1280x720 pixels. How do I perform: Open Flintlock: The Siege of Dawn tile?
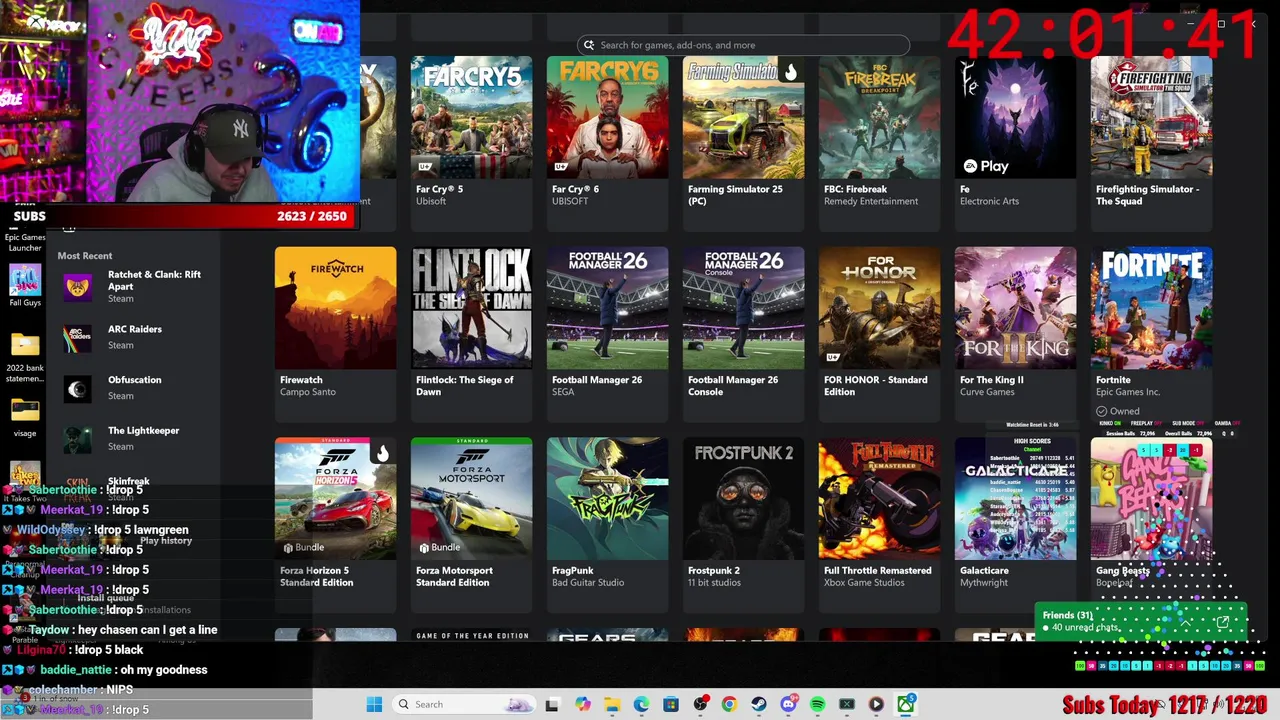click(x=471, y=334)
